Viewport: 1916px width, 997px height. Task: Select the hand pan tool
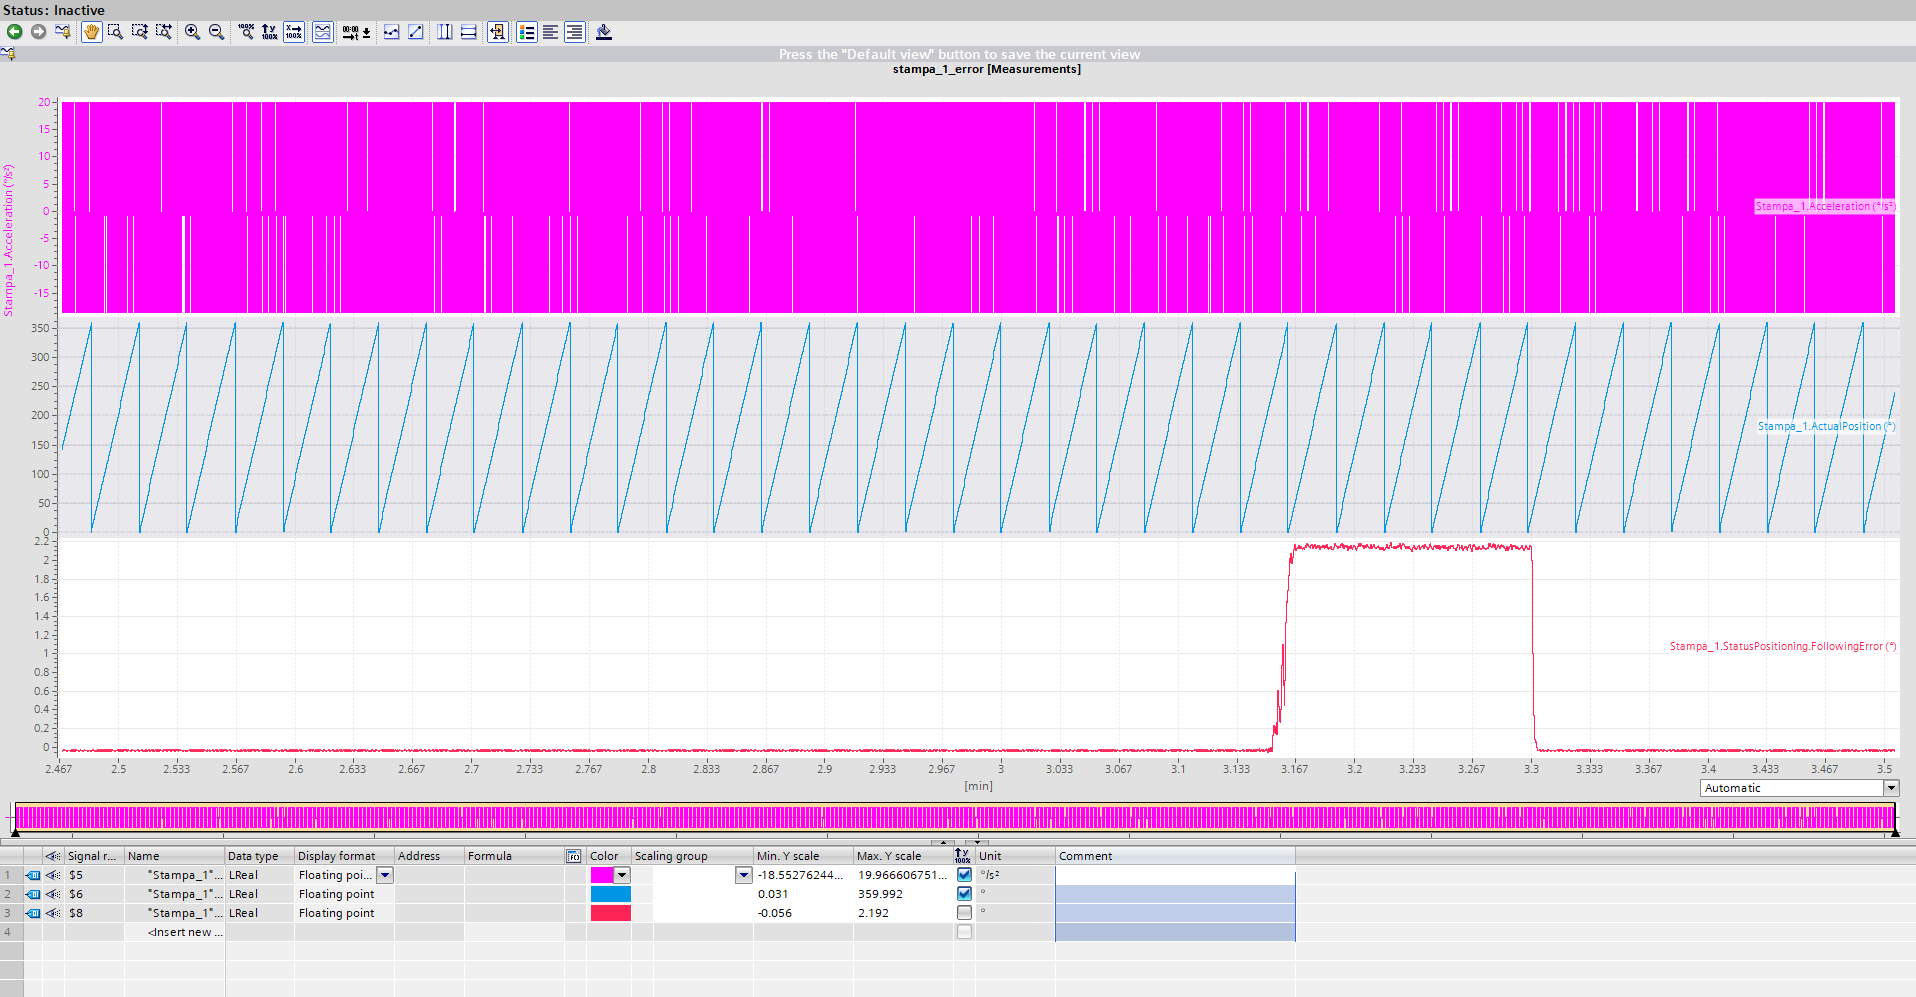pyautogui.click(x=91, y=32)
